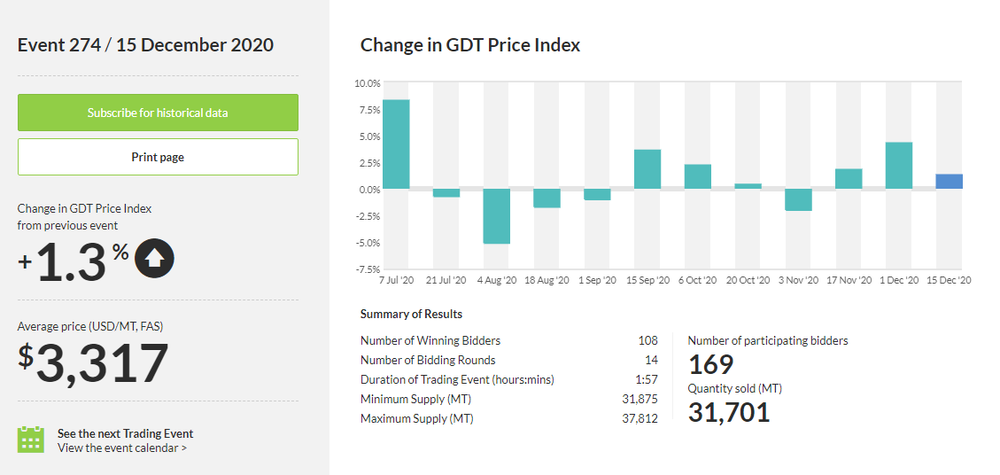Viewport: 1000px width, 475px height.
Task: Click the 4 Aug '20 chart bar
Action: click(497, 216)
